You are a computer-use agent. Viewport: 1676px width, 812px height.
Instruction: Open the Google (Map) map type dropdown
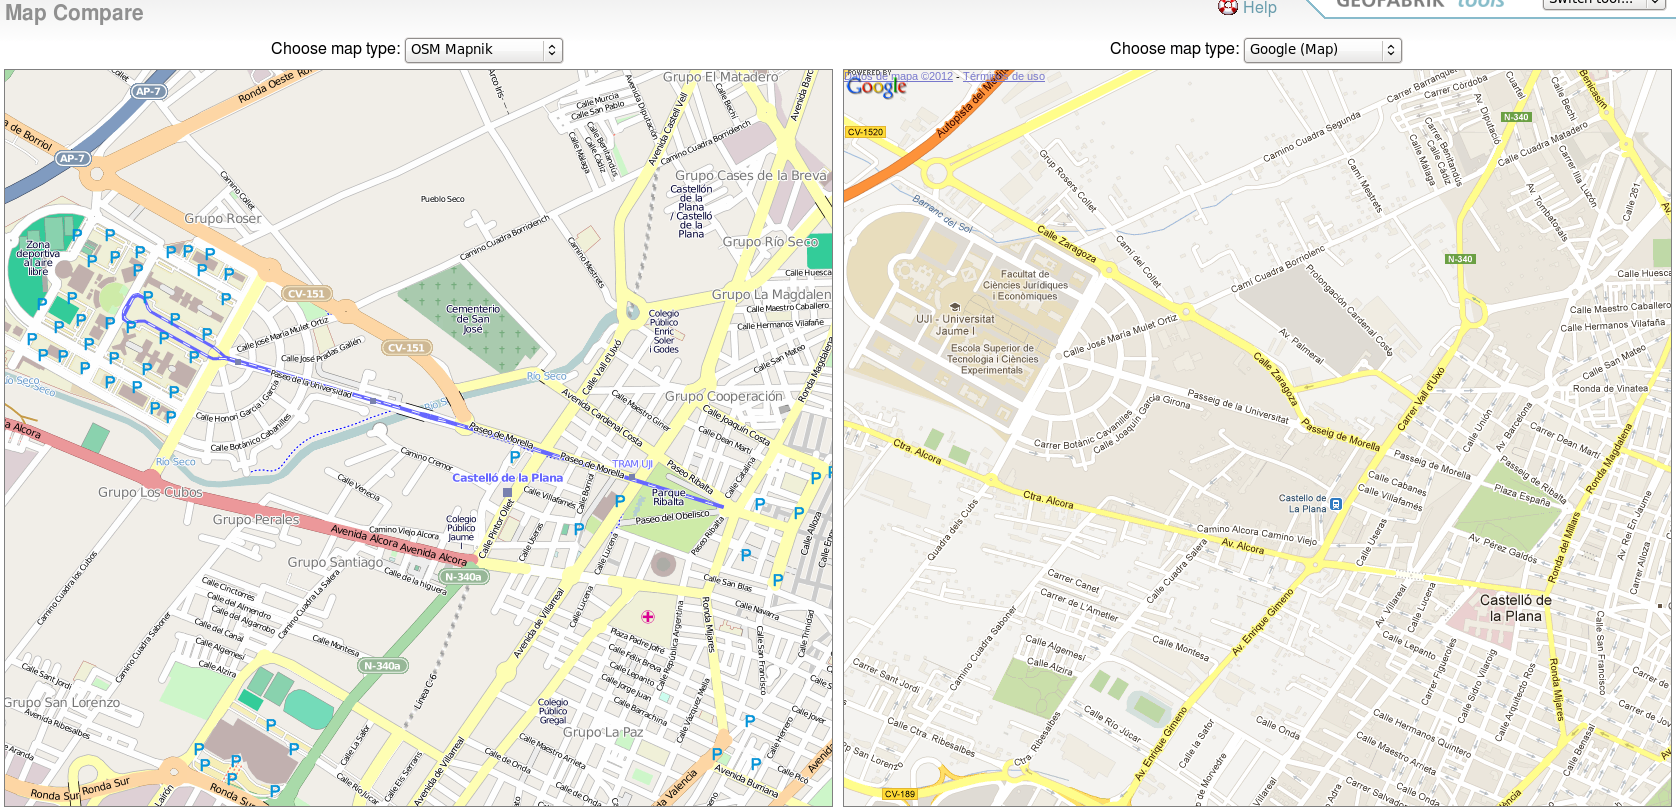1322,50
